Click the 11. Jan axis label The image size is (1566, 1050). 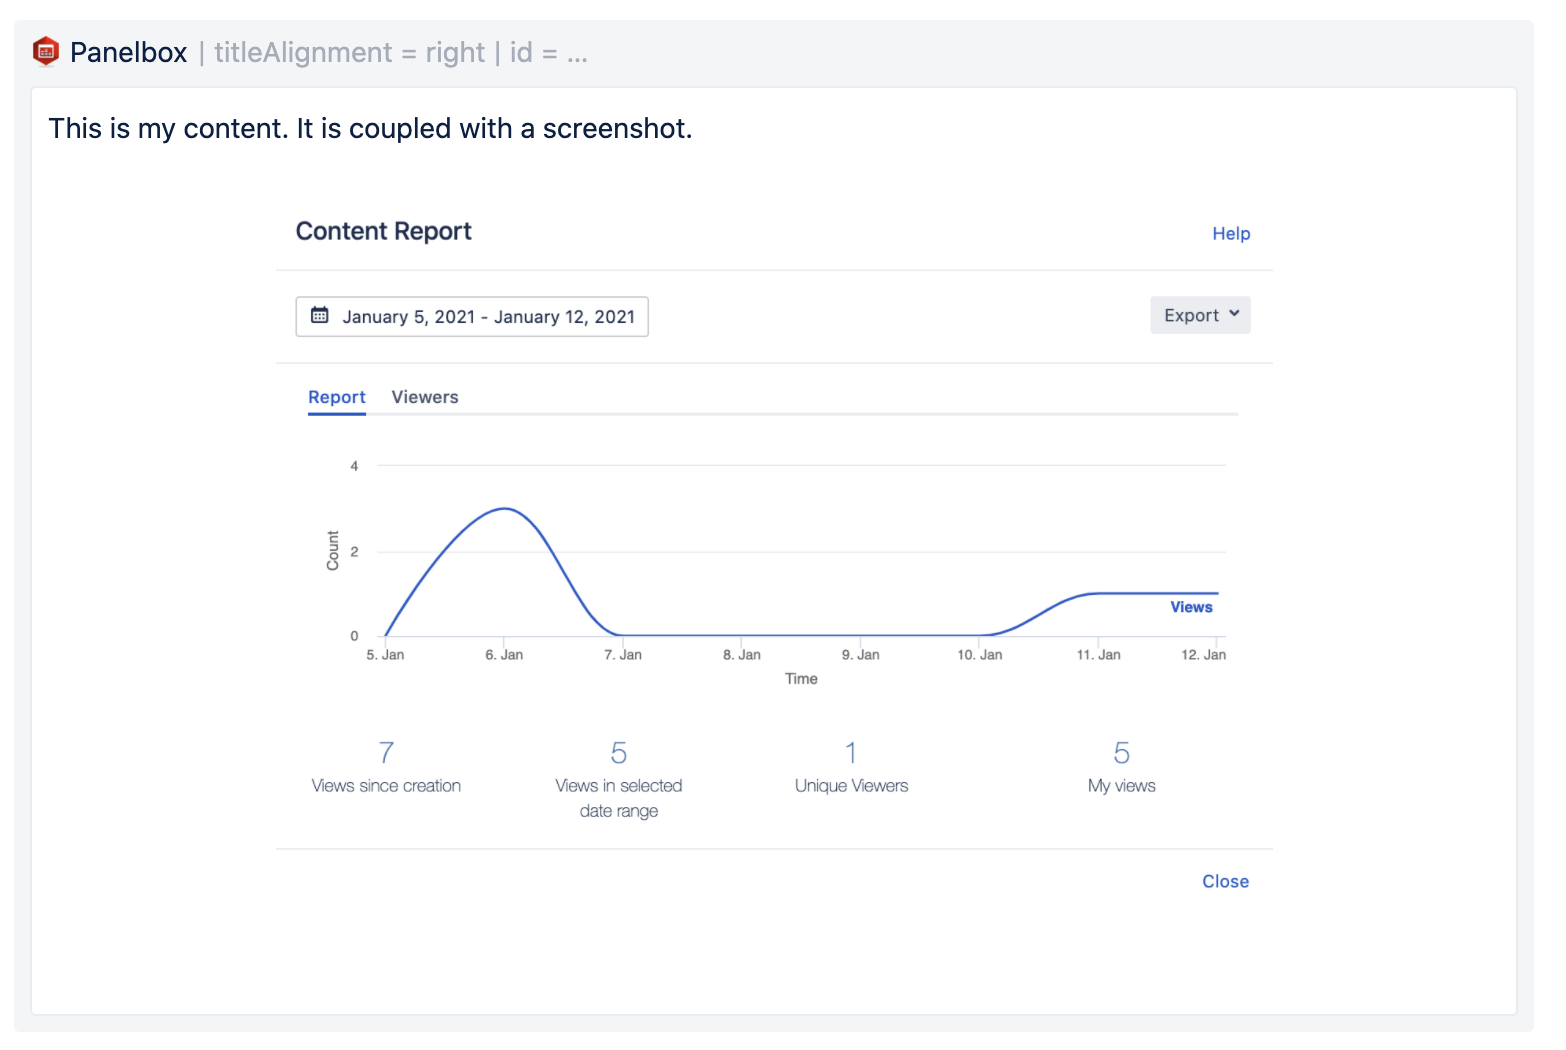tap(1098, 655)
